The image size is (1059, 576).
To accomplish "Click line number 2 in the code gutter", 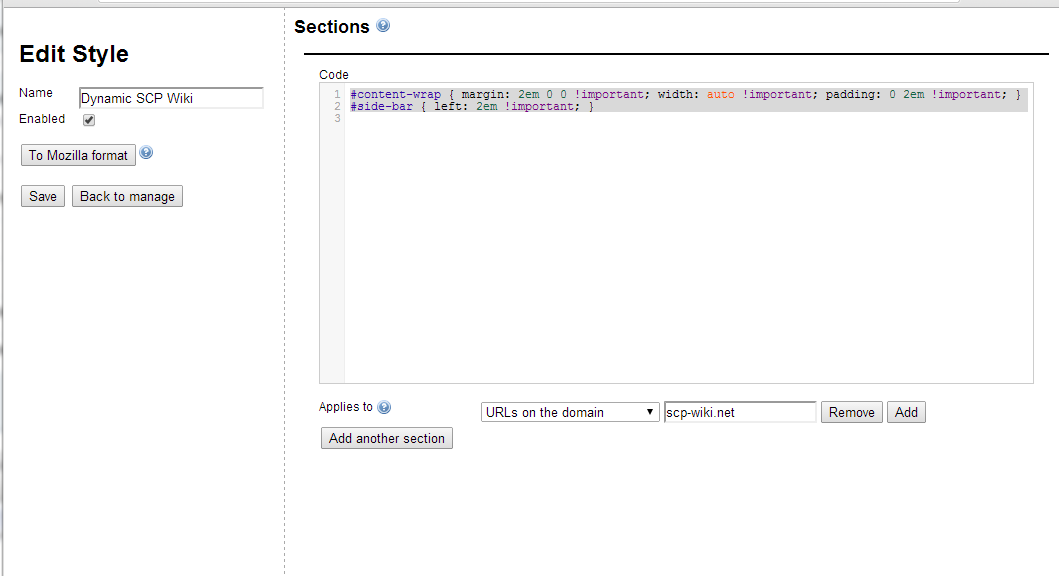I will 337,106.
